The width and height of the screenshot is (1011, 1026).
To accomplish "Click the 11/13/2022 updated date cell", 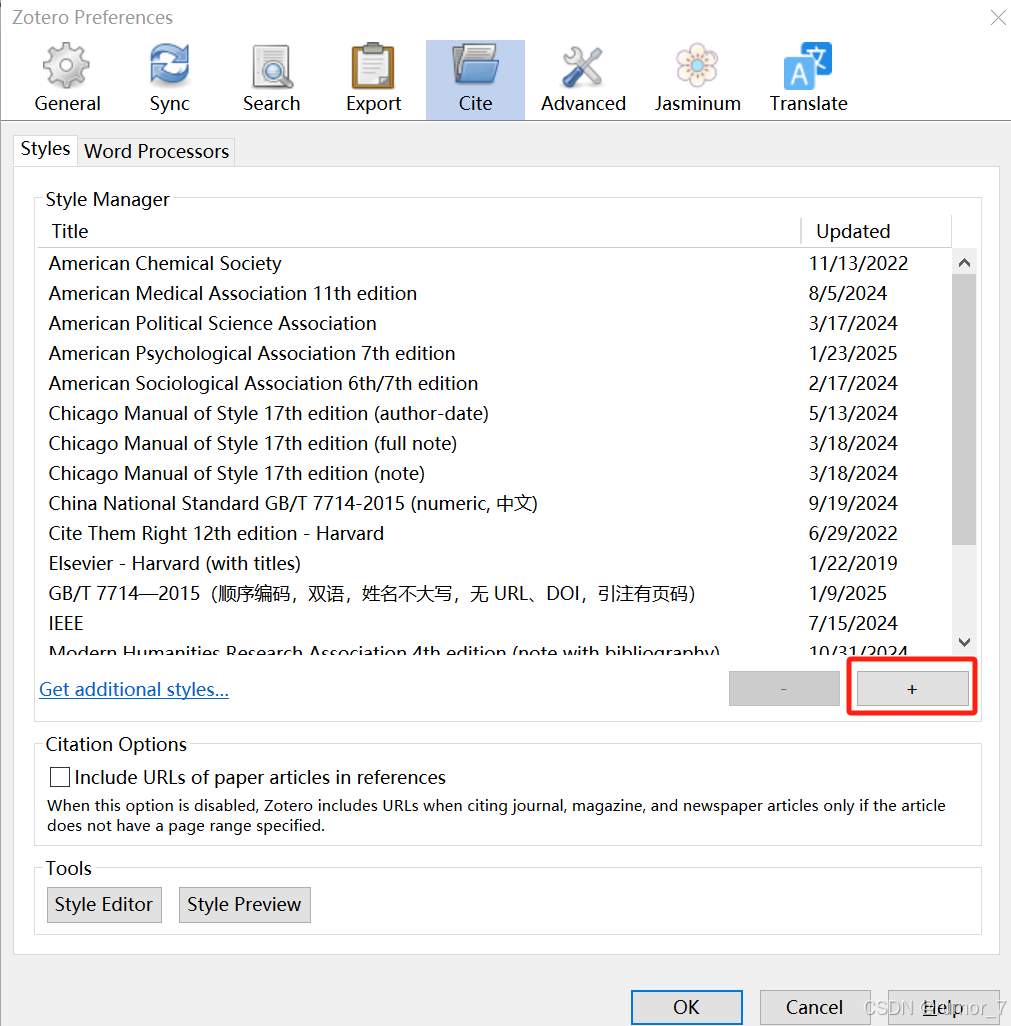I will tap(858, 263).
